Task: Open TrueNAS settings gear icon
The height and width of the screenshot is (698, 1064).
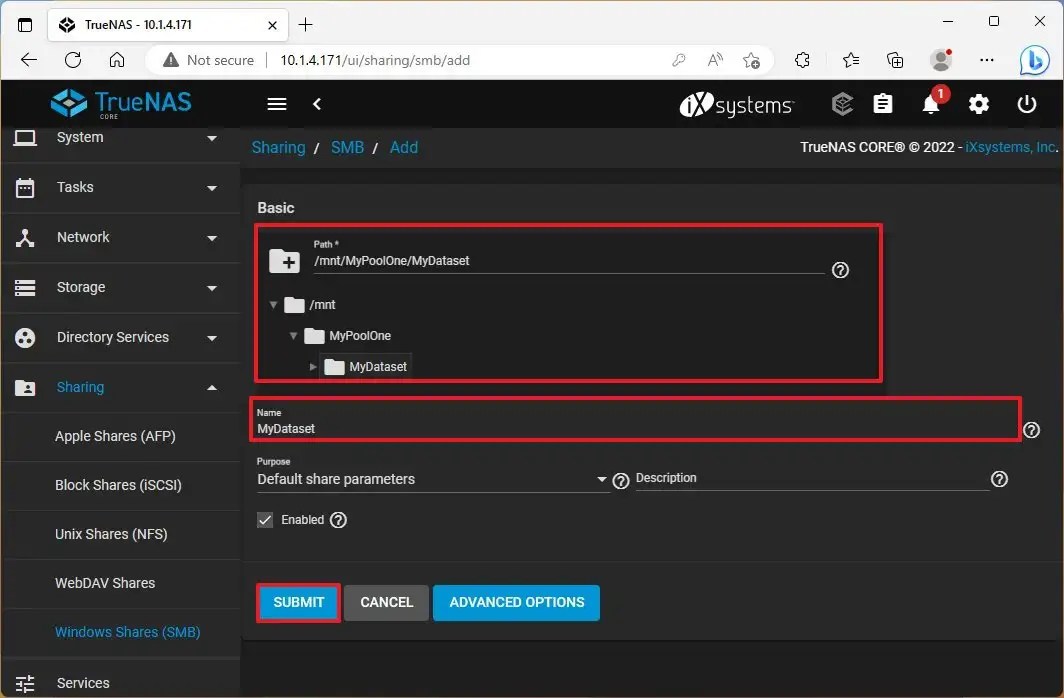Action: [x=978, y=104]
